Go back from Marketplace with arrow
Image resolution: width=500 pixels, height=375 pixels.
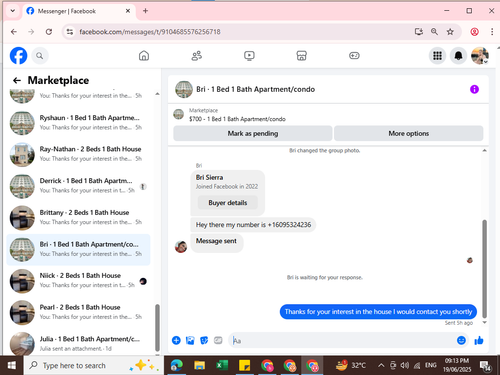click(x=17, y=80)
